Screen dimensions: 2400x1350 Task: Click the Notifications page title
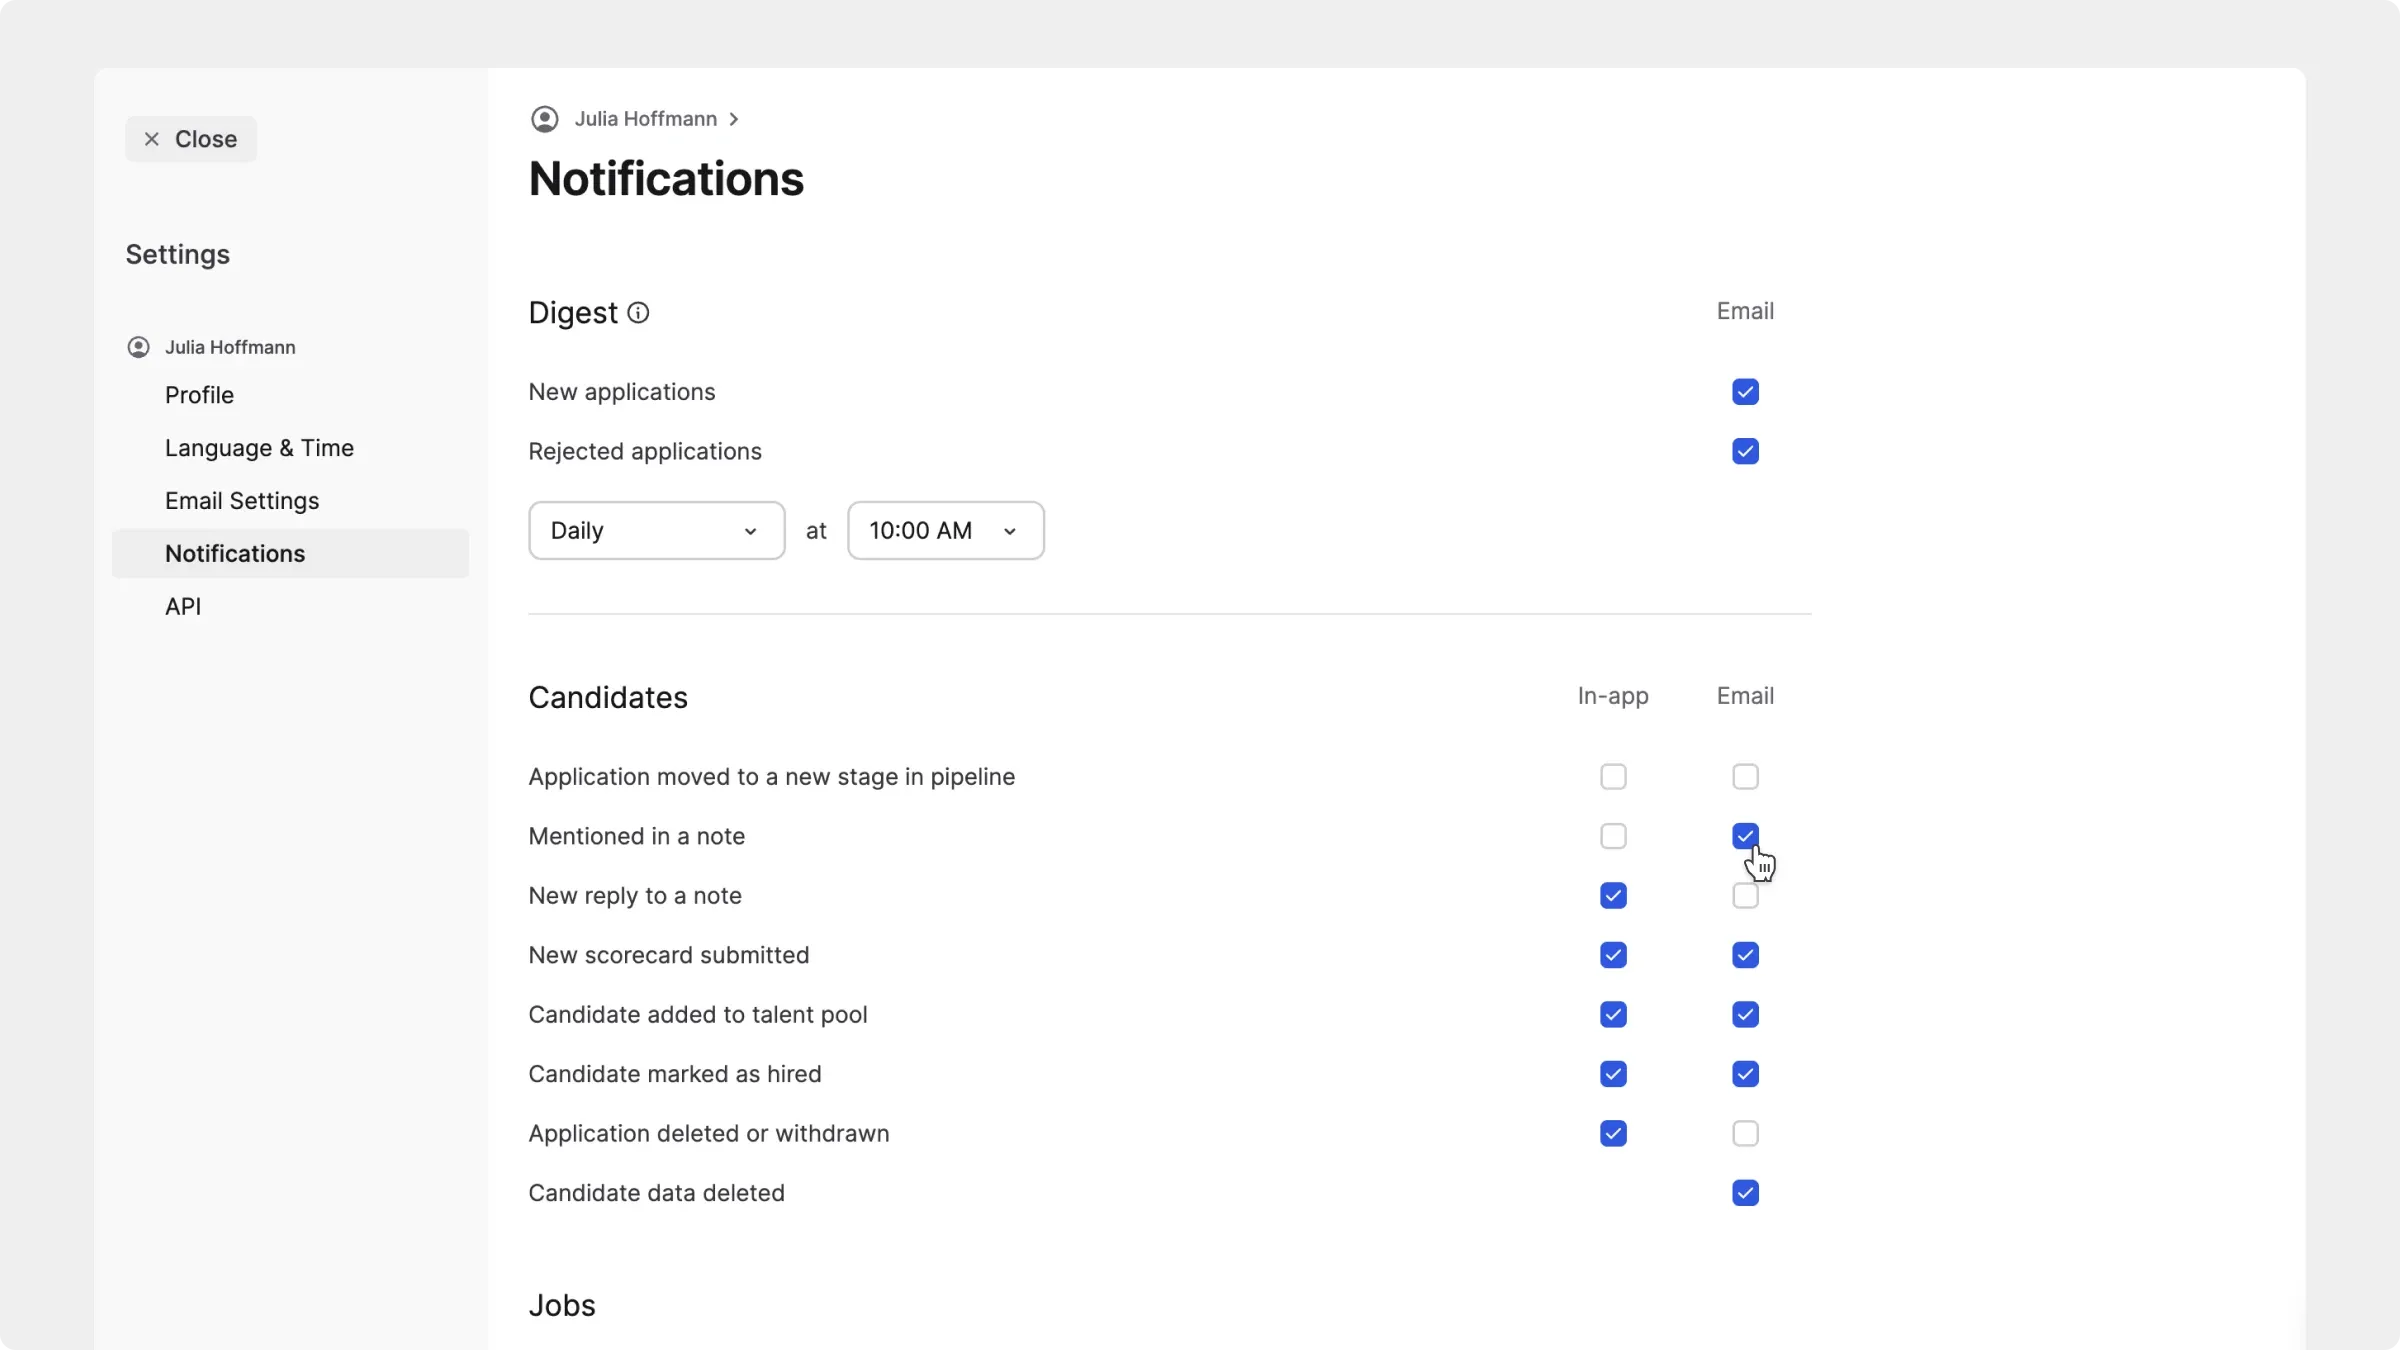pos(666,179)
